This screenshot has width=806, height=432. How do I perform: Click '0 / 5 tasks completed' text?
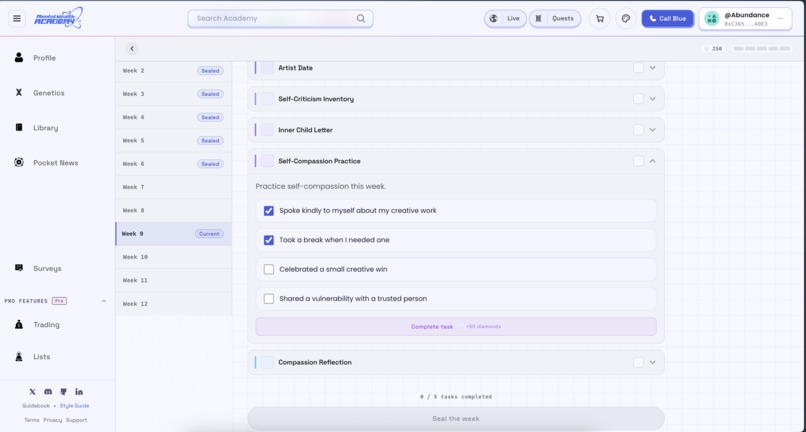click(456, 397)
